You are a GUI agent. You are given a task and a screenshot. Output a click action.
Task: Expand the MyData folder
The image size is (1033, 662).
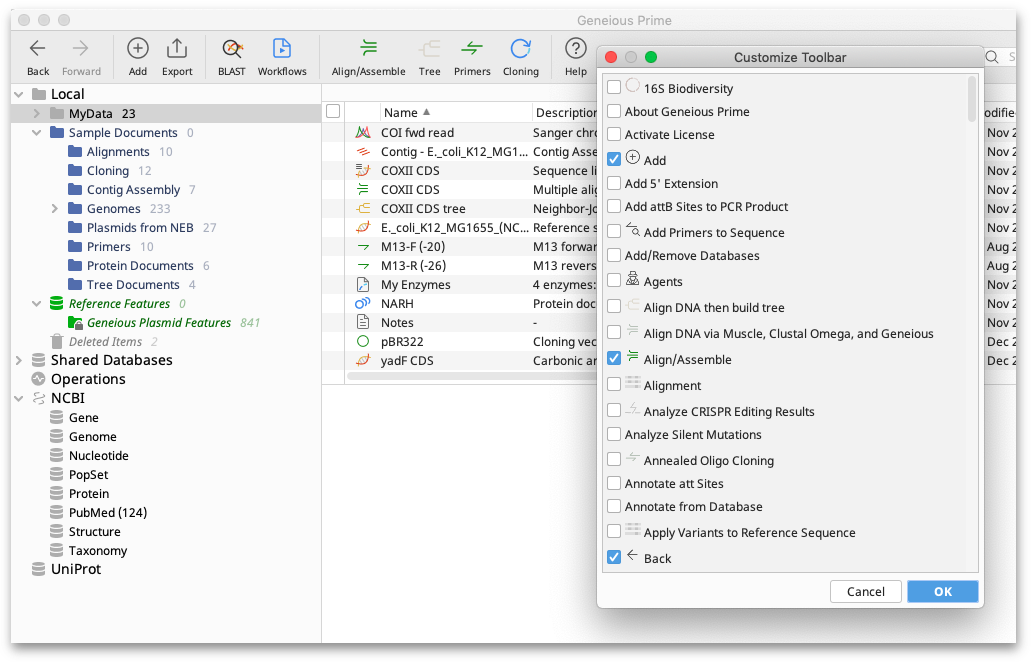37,114
